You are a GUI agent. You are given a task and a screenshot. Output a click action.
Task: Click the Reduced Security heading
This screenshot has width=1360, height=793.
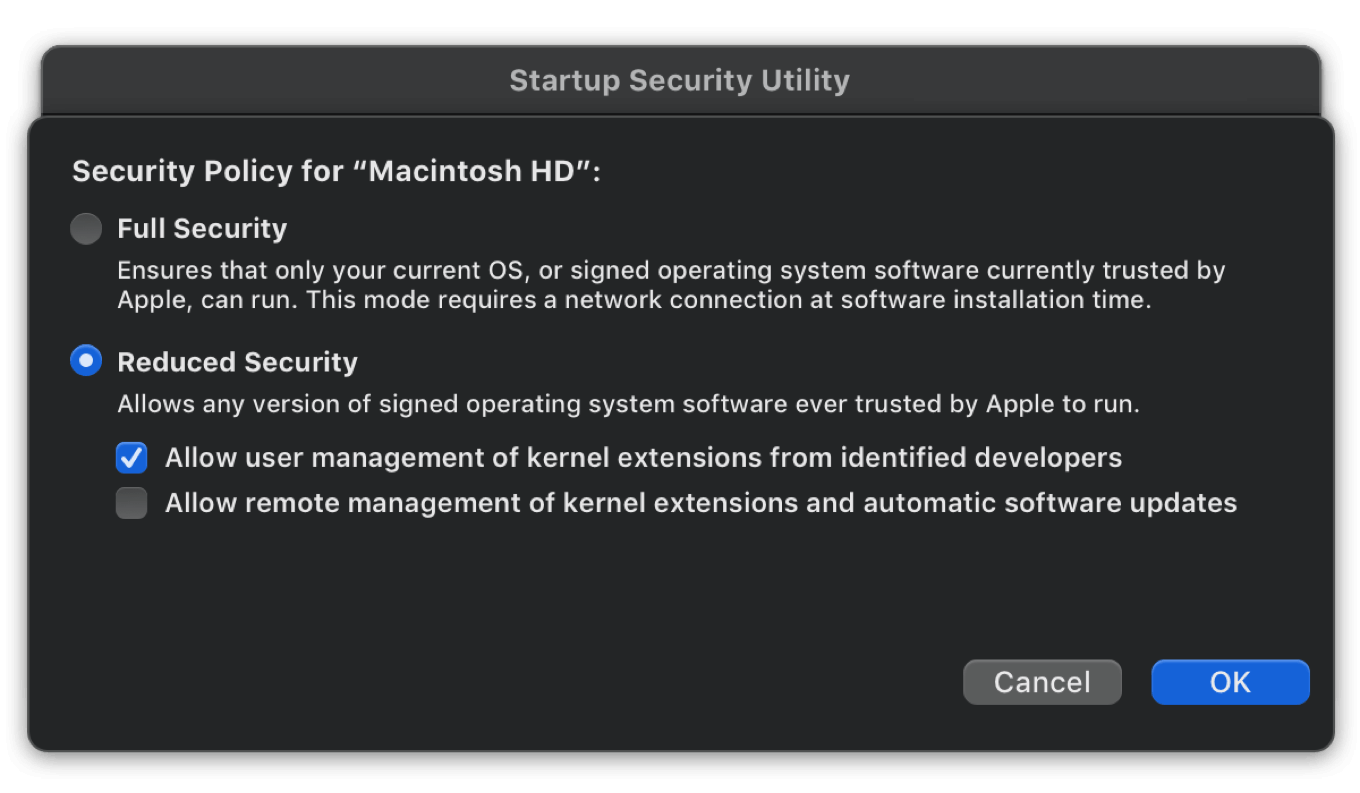point(237,362)
